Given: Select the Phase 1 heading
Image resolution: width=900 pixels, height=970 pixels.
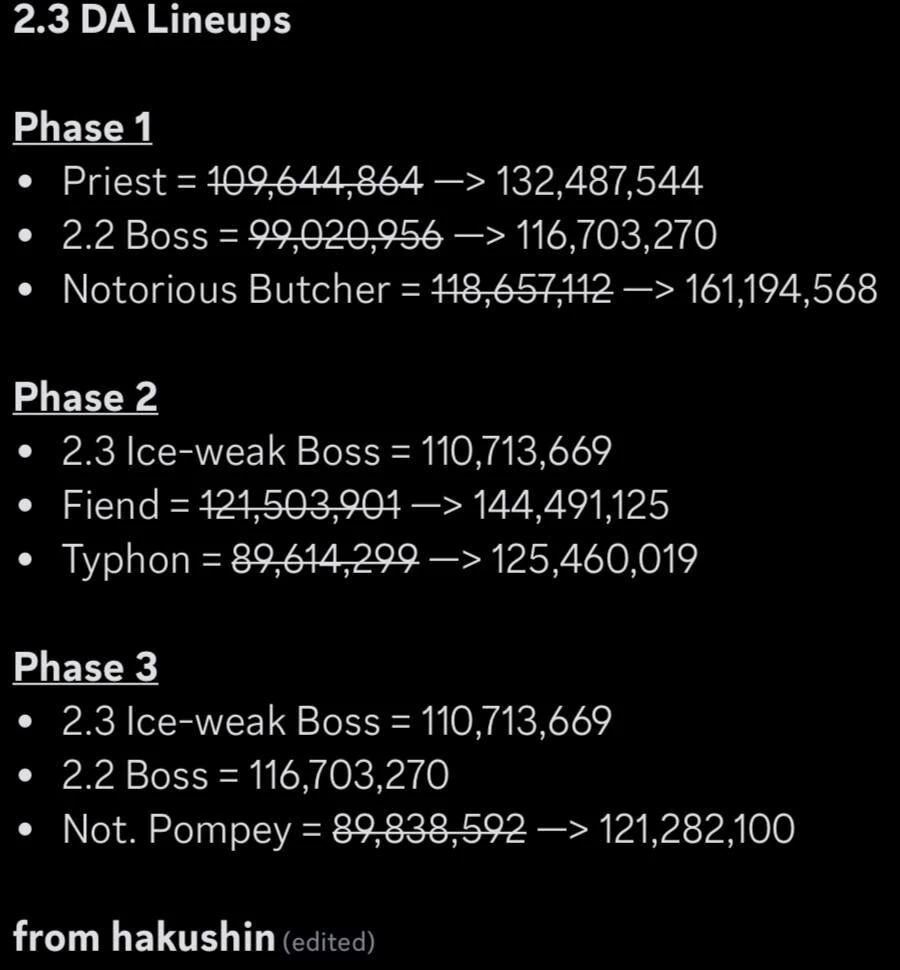Looking at the screenshot, I should point(82,127).
